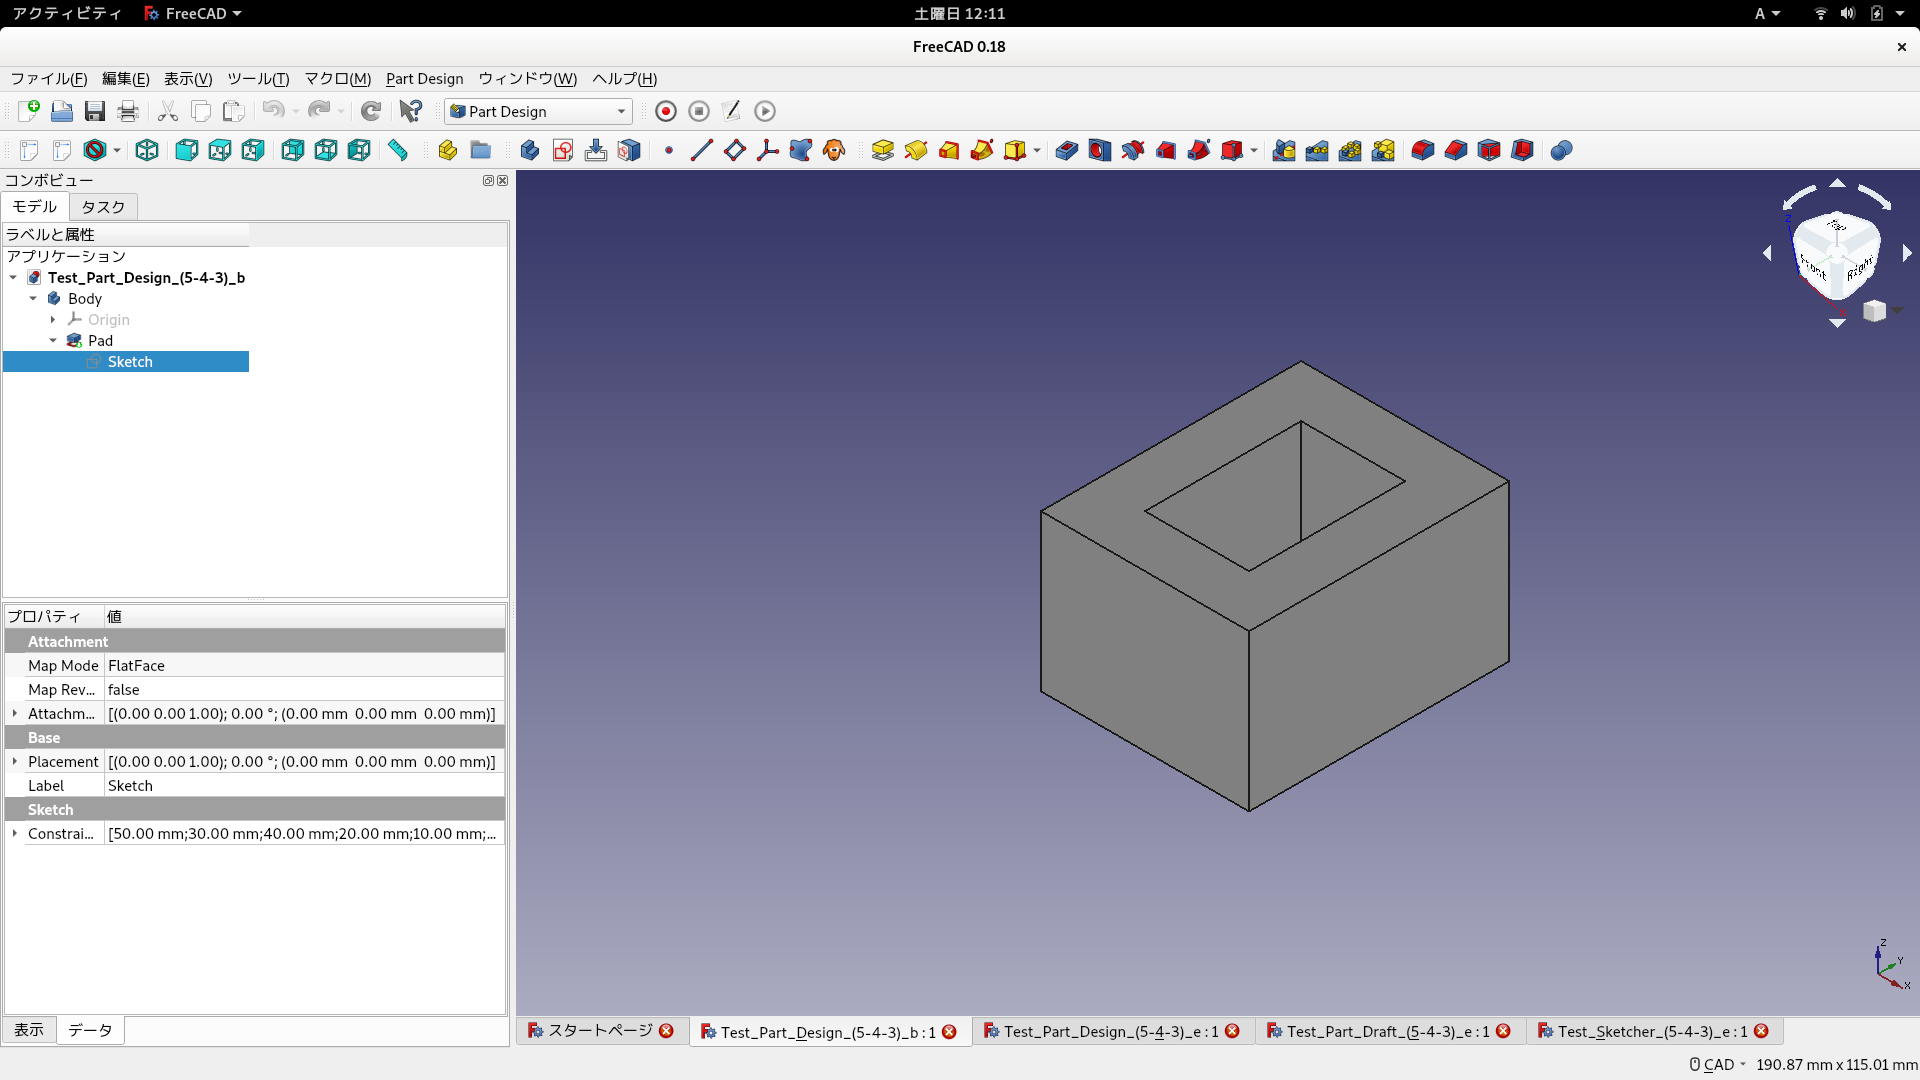Image resolution: width=1920 pixels, height=1080 pixels.
Task: Apply the Fillet feature
Action: 1423,150
